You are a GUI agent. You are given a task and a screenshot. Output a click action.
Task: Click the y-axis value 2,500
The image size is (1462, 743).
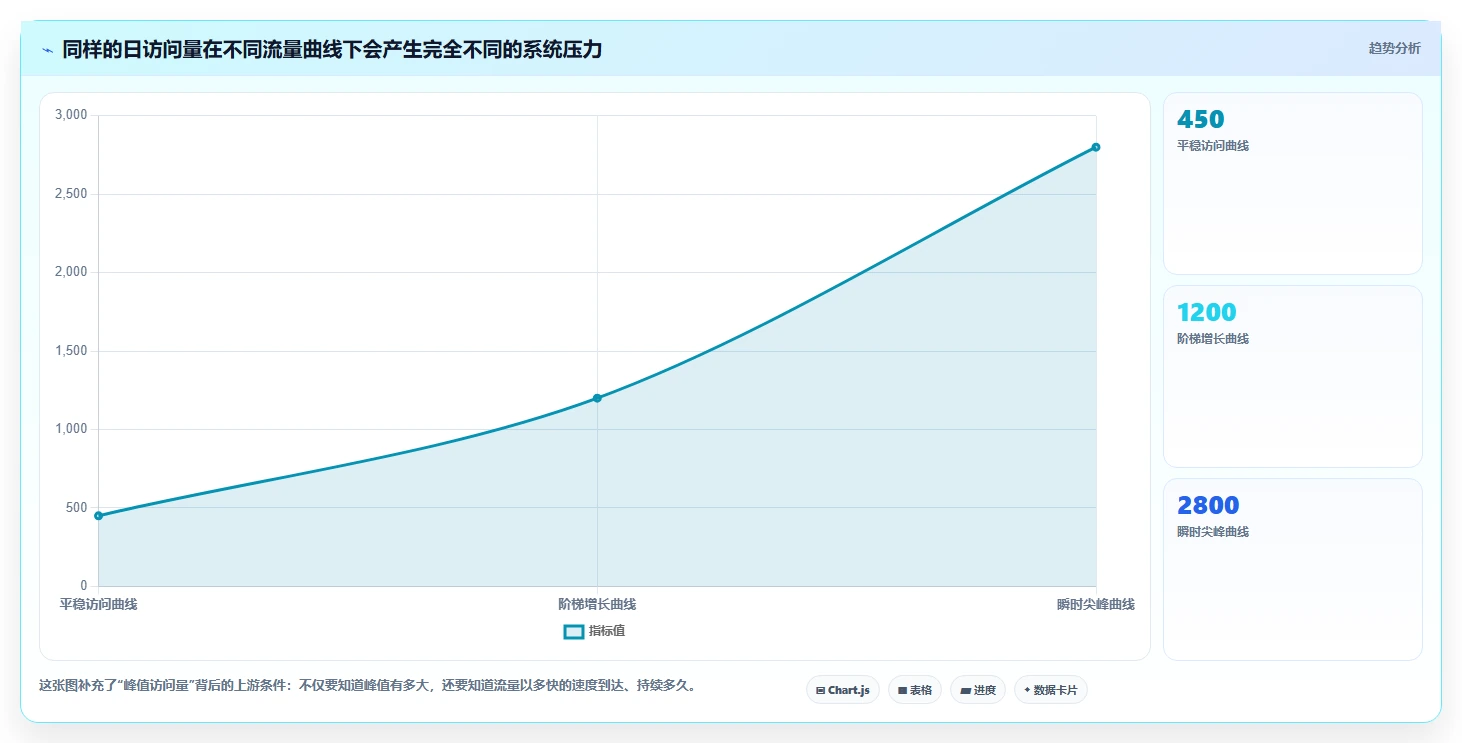click(x=71, y=194)
